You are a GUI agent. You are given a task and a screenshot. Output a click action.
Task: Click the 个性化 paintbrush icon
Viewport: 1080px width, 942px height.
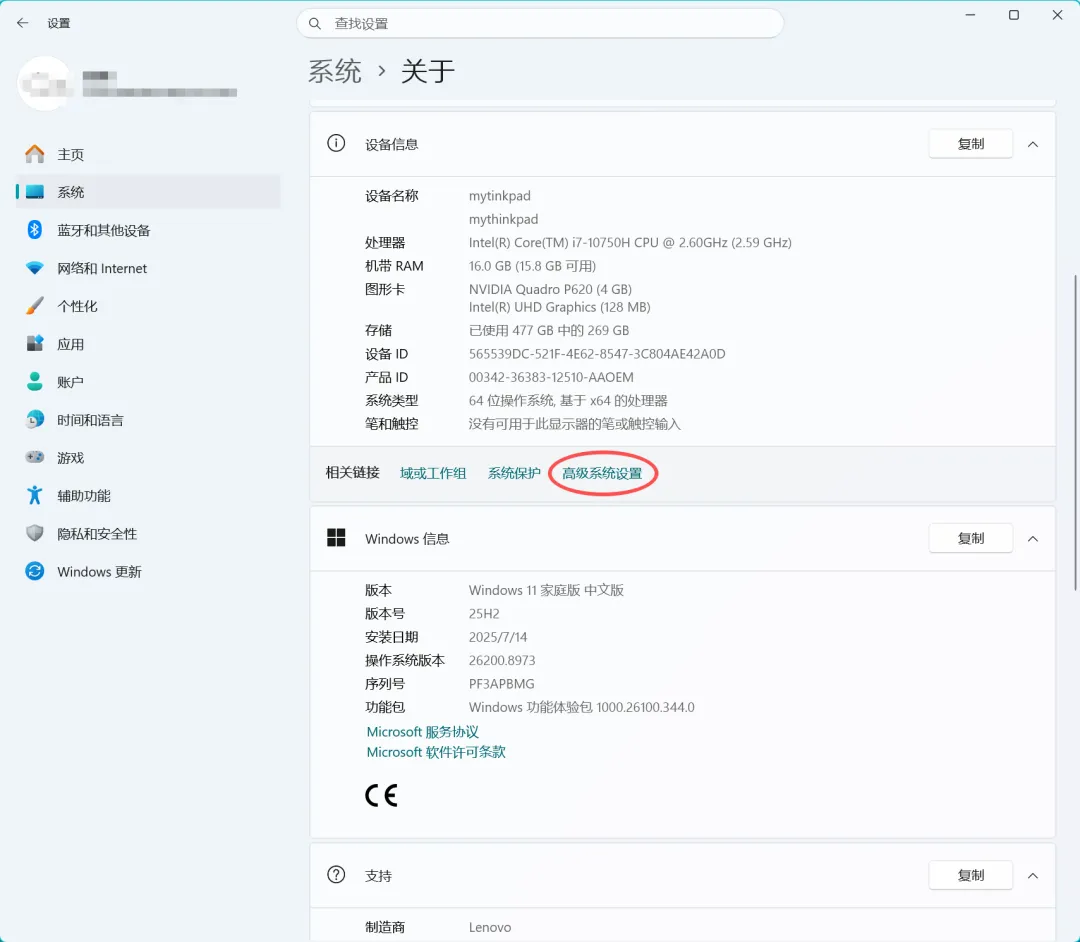point(34,306)
